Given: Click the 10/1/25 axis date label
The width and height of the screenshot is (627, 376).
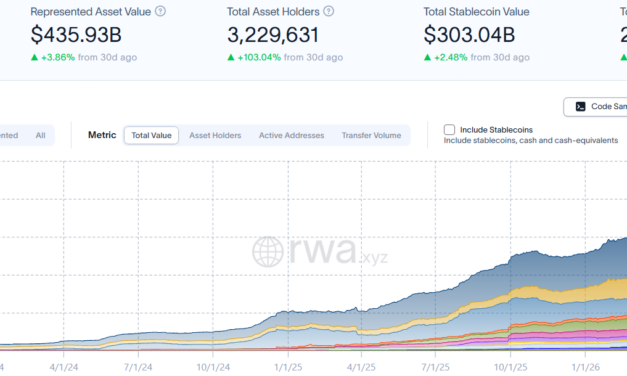Looking at the screenshot, I should [x=511, y=367].
